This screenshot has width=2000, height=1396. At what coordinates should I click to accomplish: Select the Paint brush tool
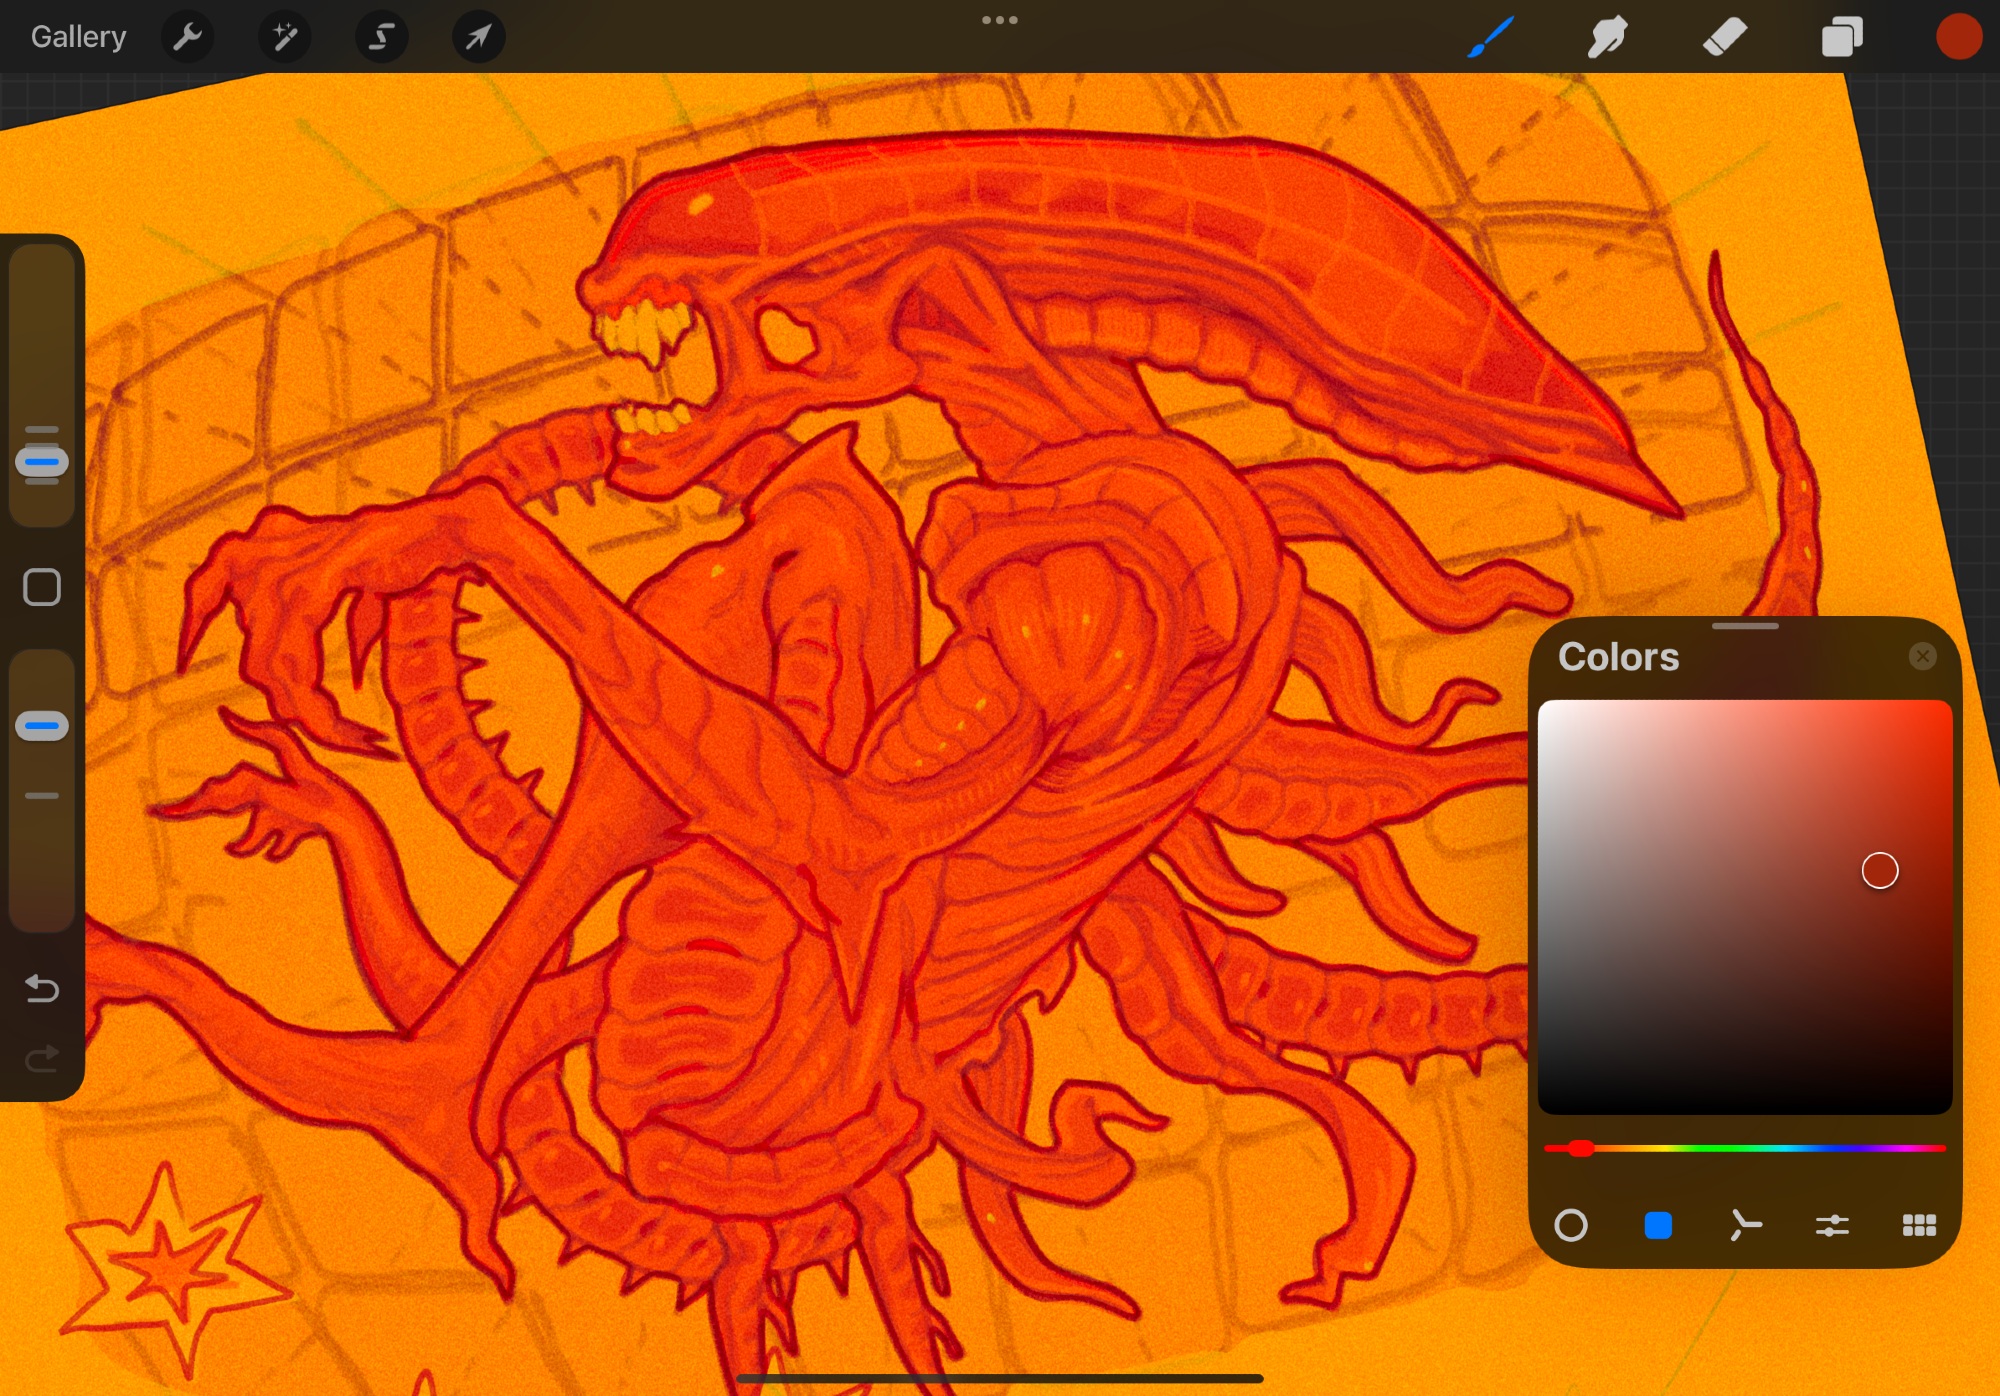pyautogui.click(x=1490, y=37)
